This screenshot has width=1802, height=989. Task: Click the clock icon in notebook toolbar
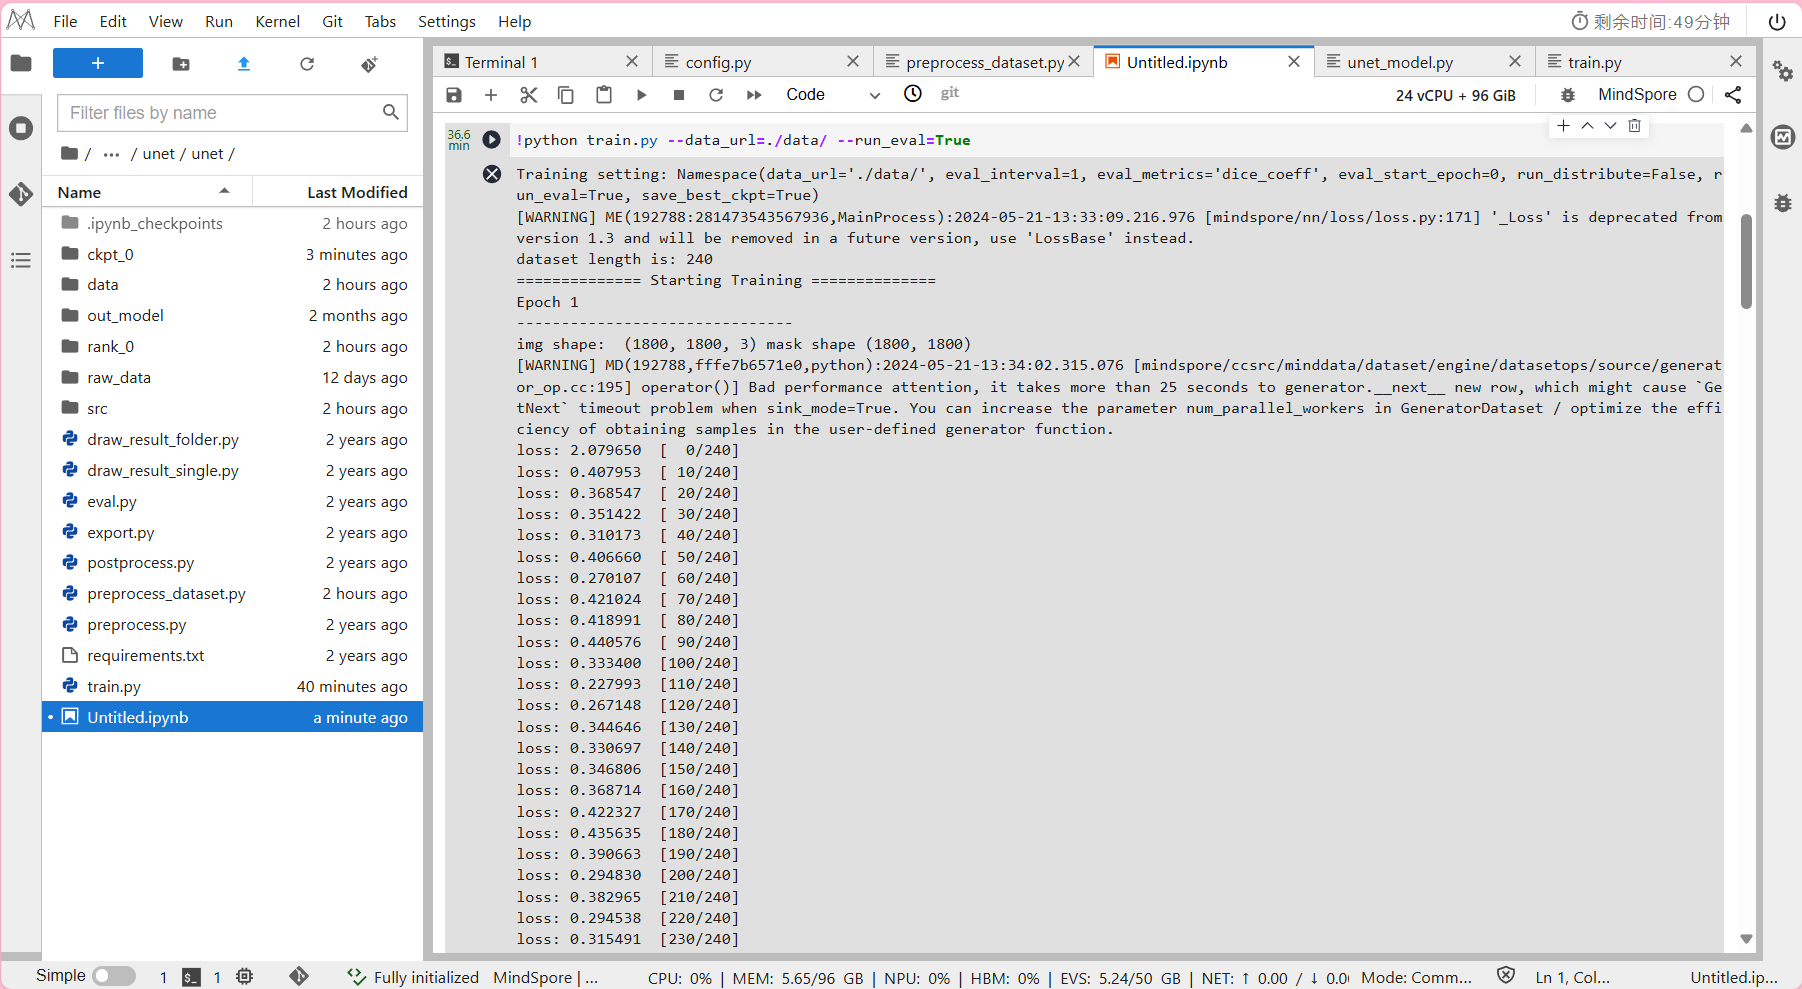[913, 93]
